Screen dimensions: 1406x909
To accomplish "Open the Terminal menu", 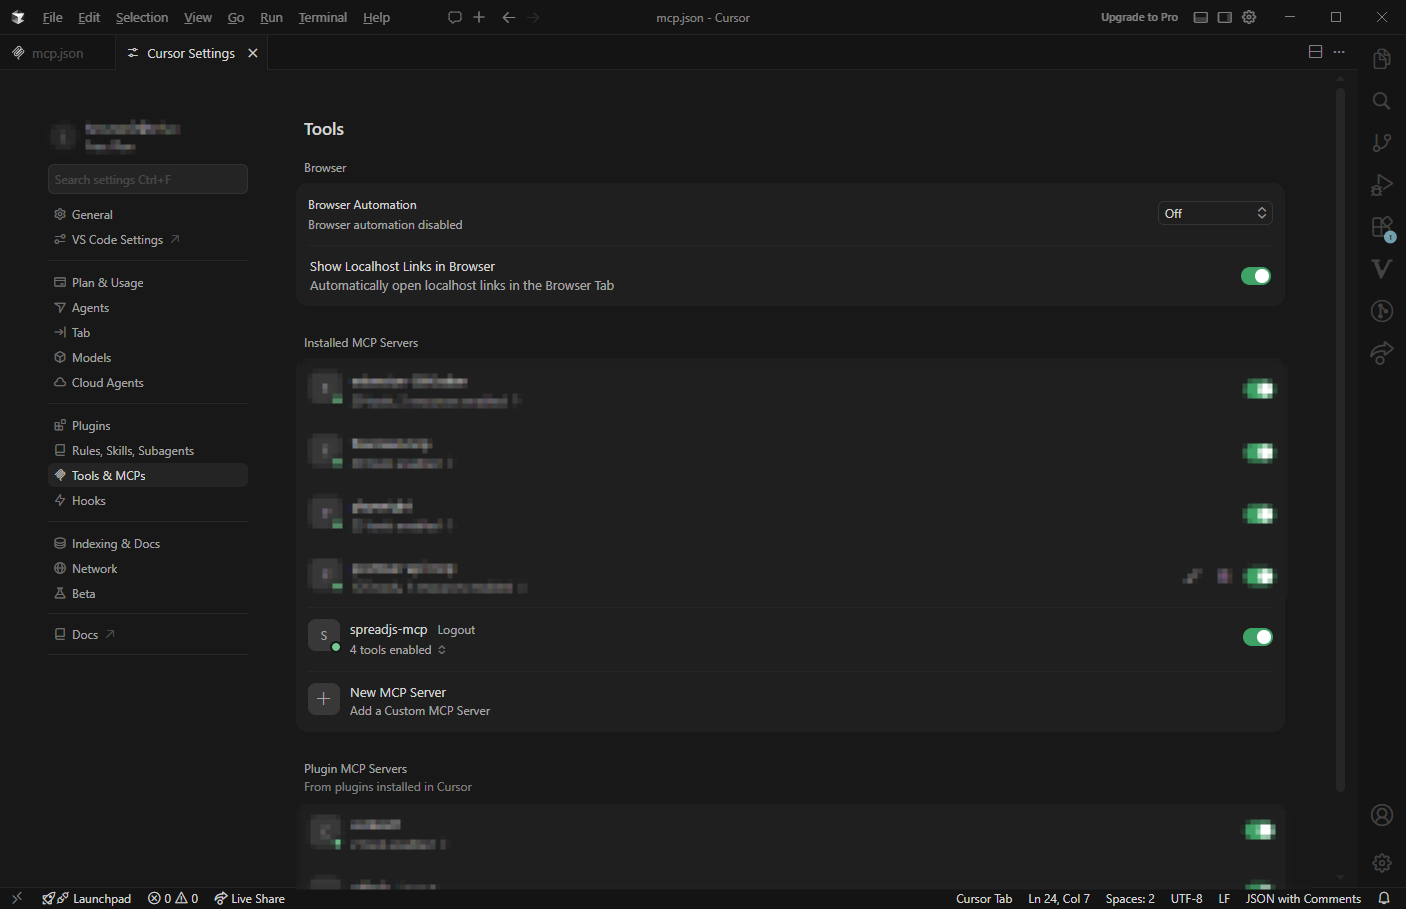I will click(323, 17).
